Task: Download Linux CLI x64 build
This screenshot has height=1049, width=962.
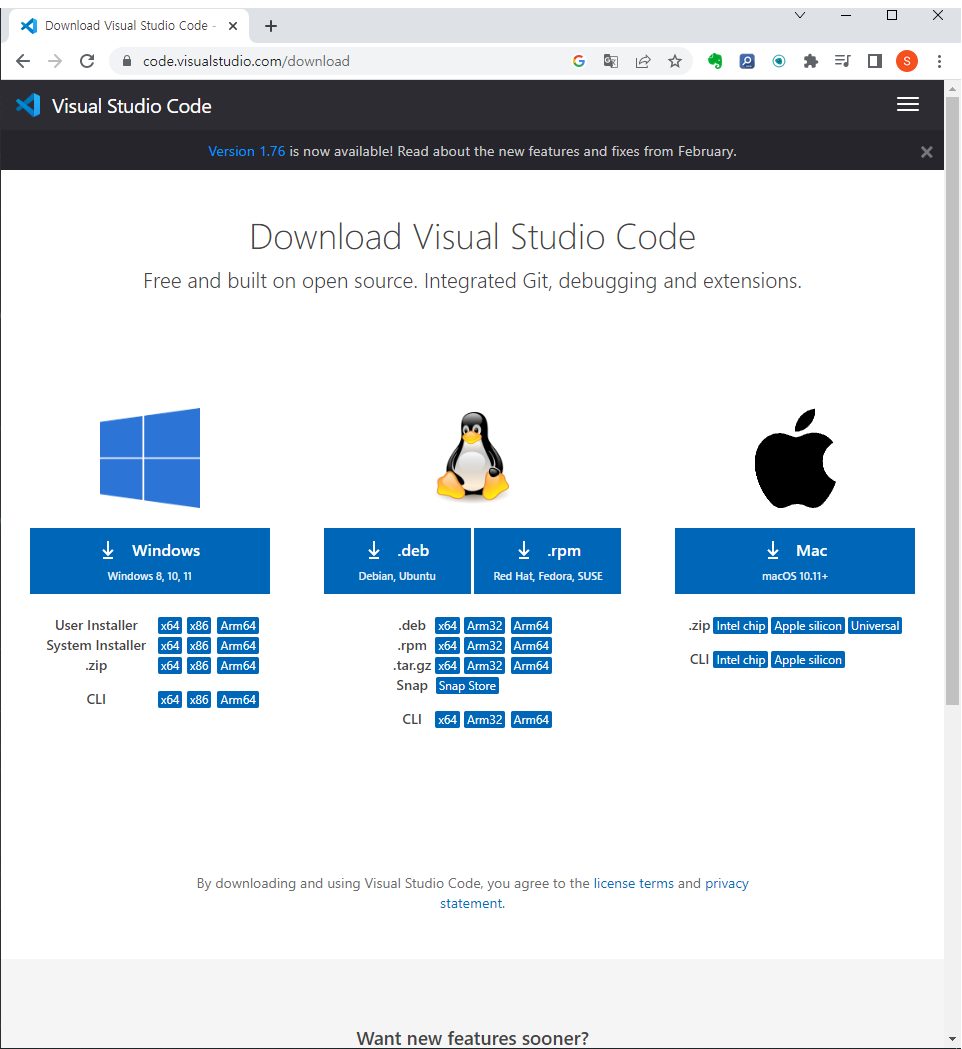Action: point(447,720)
